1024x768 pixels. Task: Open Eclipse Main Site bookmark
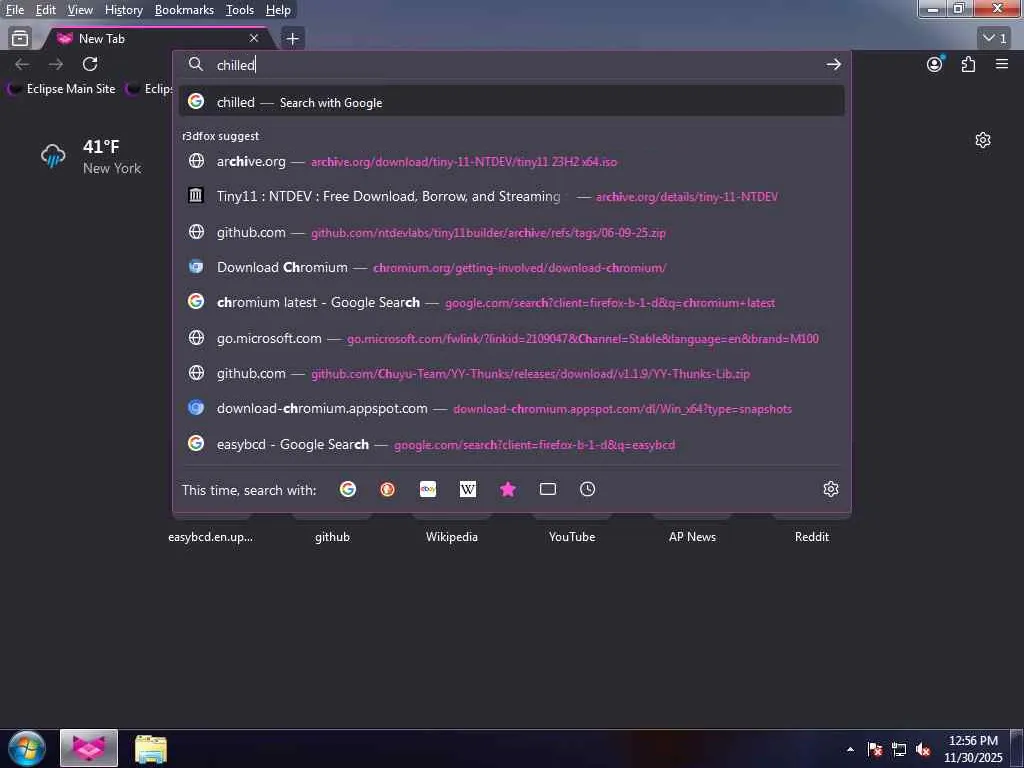point(62,89)
